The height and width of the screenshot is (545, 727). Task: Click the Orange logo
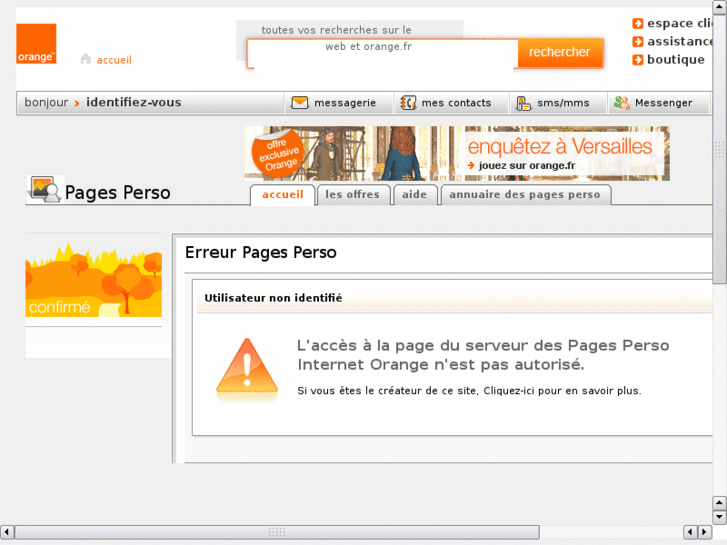coord(36,44)
